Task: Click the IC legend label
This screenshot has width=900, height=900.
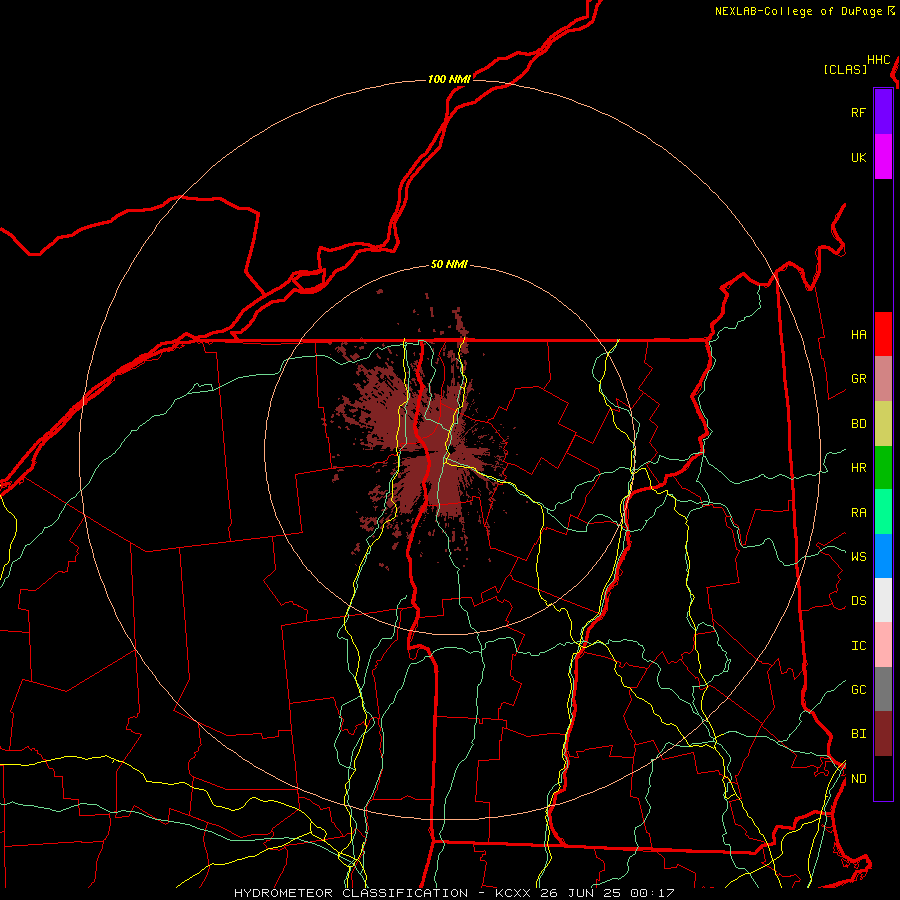Action: tap(858, 646)
